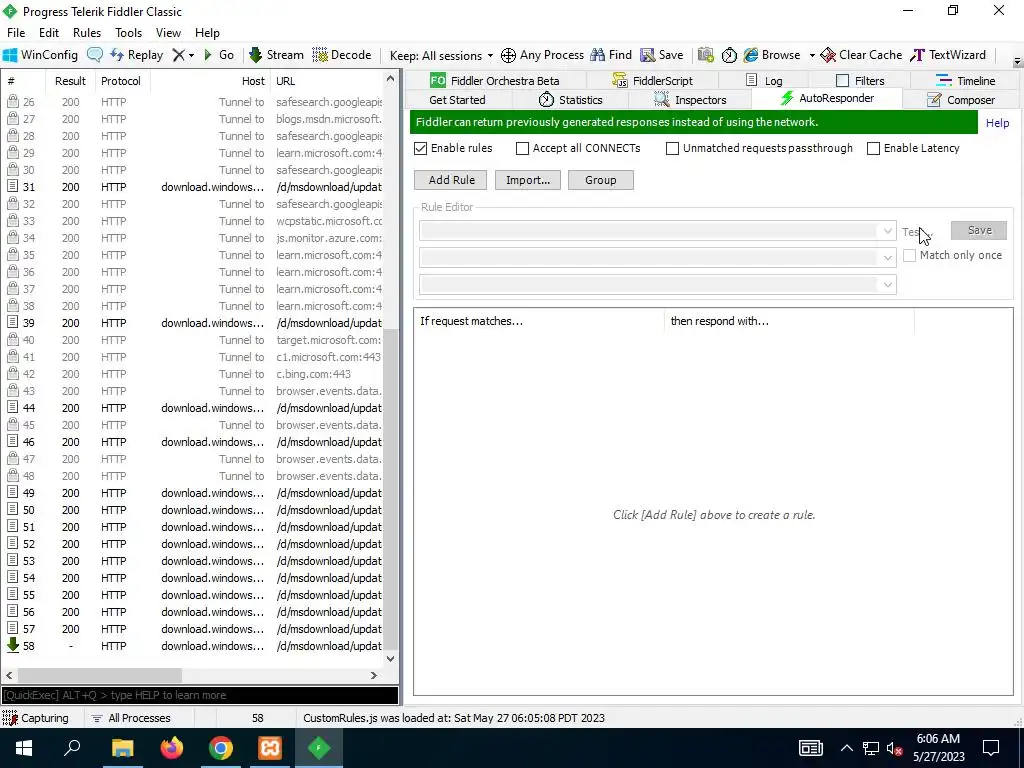Switch to the Composer tab
This screenshot has height=768, width=1024.
[961, 100]
